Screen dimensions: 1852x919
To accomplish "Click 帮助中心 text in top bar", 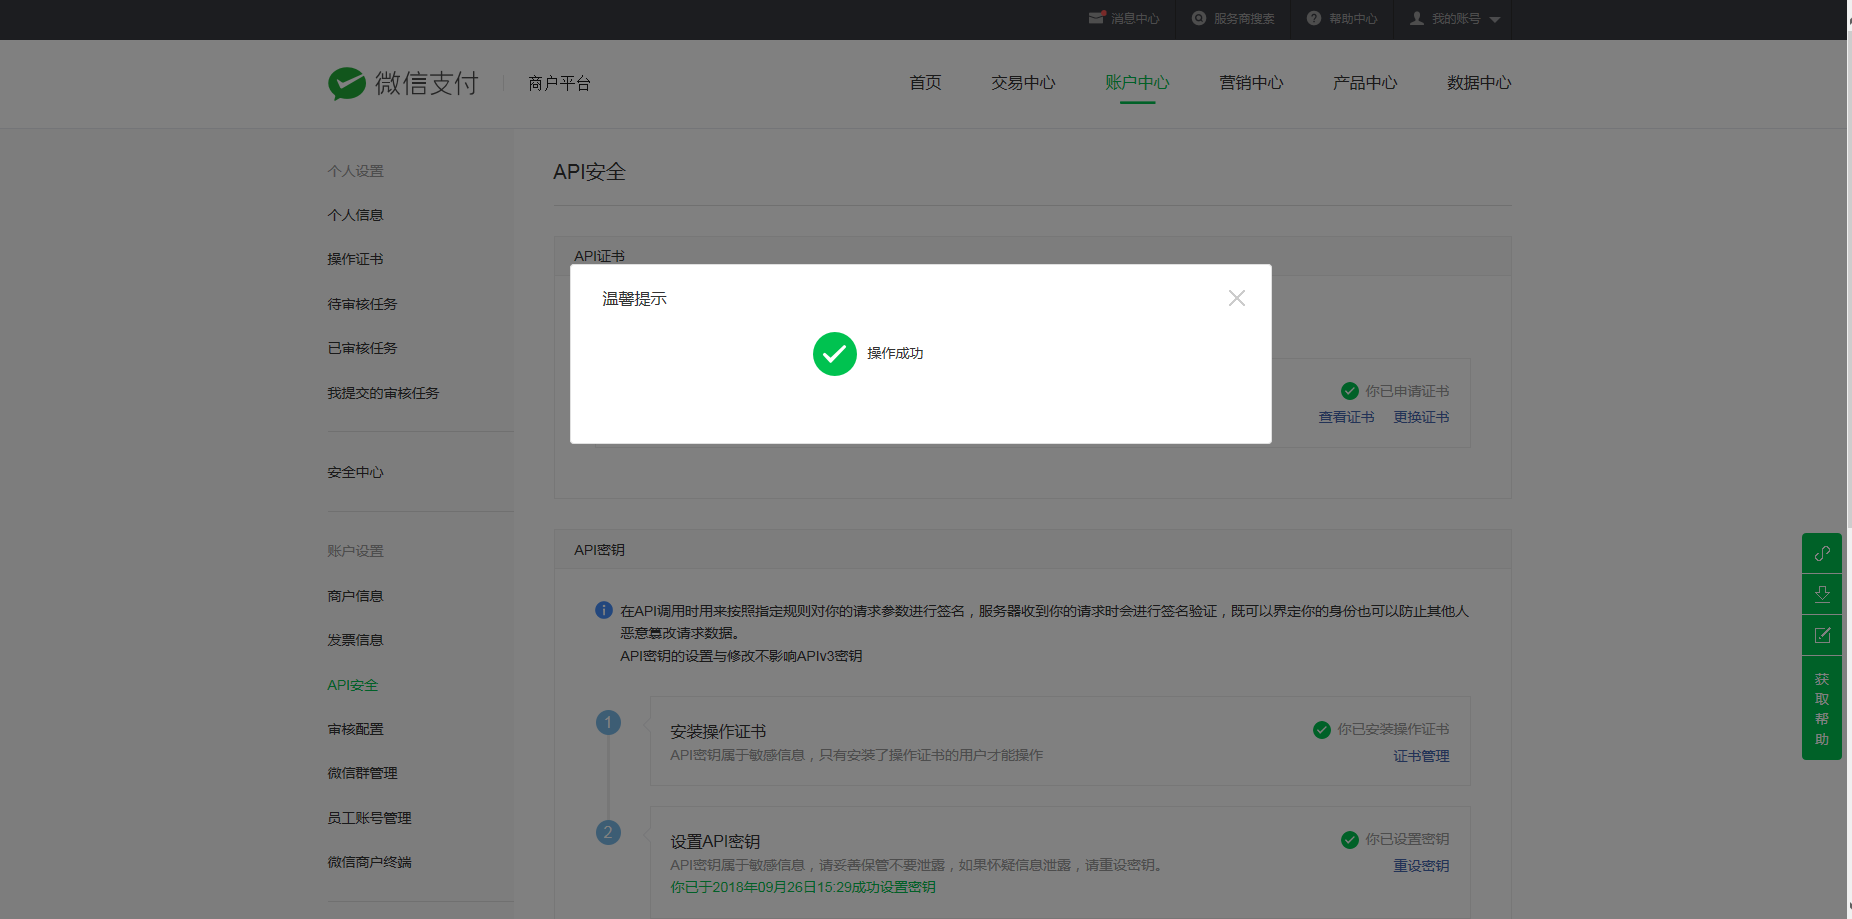I will click(1353, 19).
